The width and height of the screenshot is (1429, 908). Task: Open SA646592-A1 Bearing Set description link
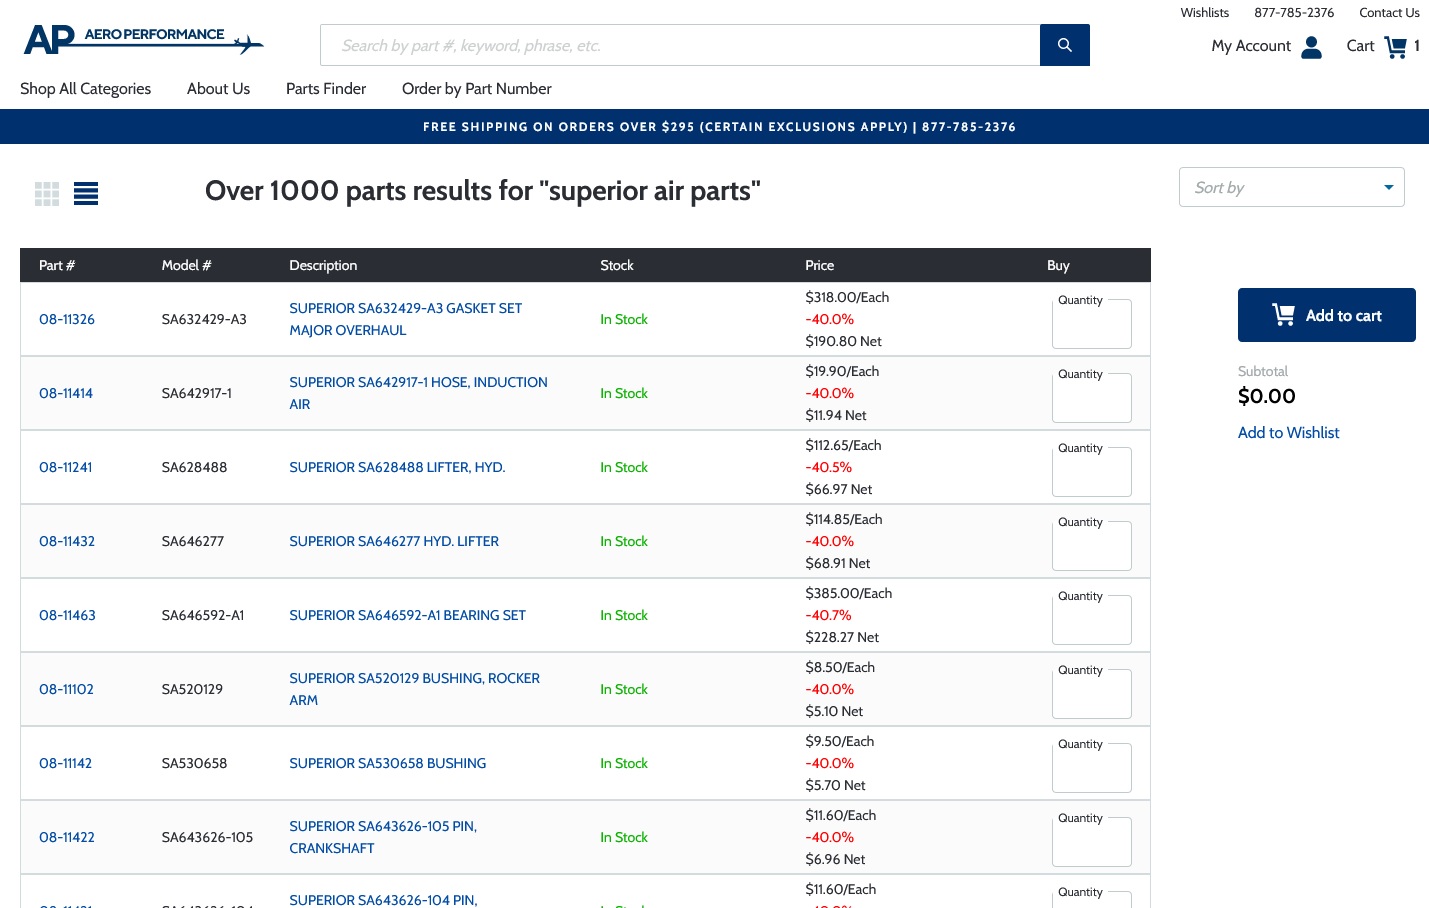click(x=407, y=616)
